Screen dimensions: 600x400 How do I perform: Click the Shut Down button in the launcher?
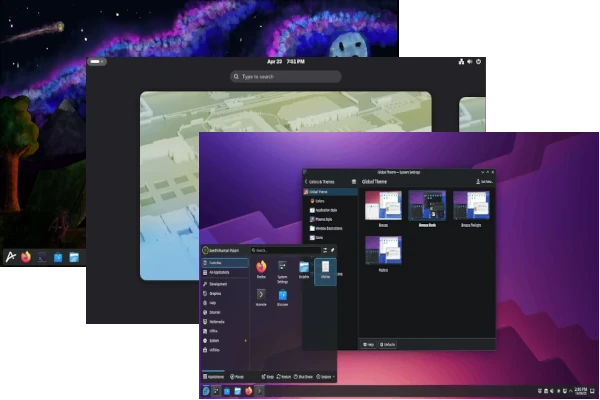[303, 377]
